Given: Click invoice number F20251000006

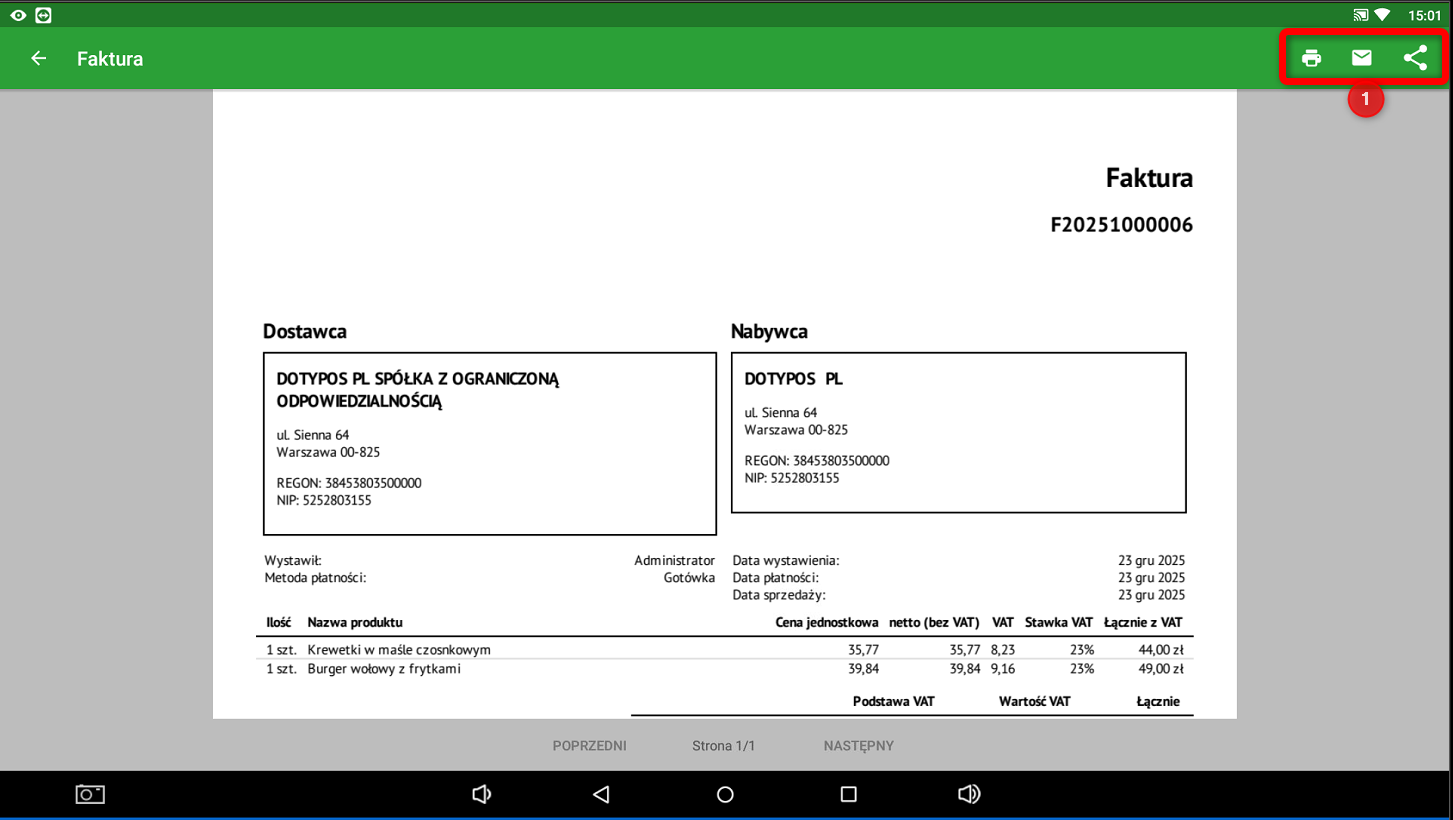Looking at the screenshot, I should tap(1121, 225).
